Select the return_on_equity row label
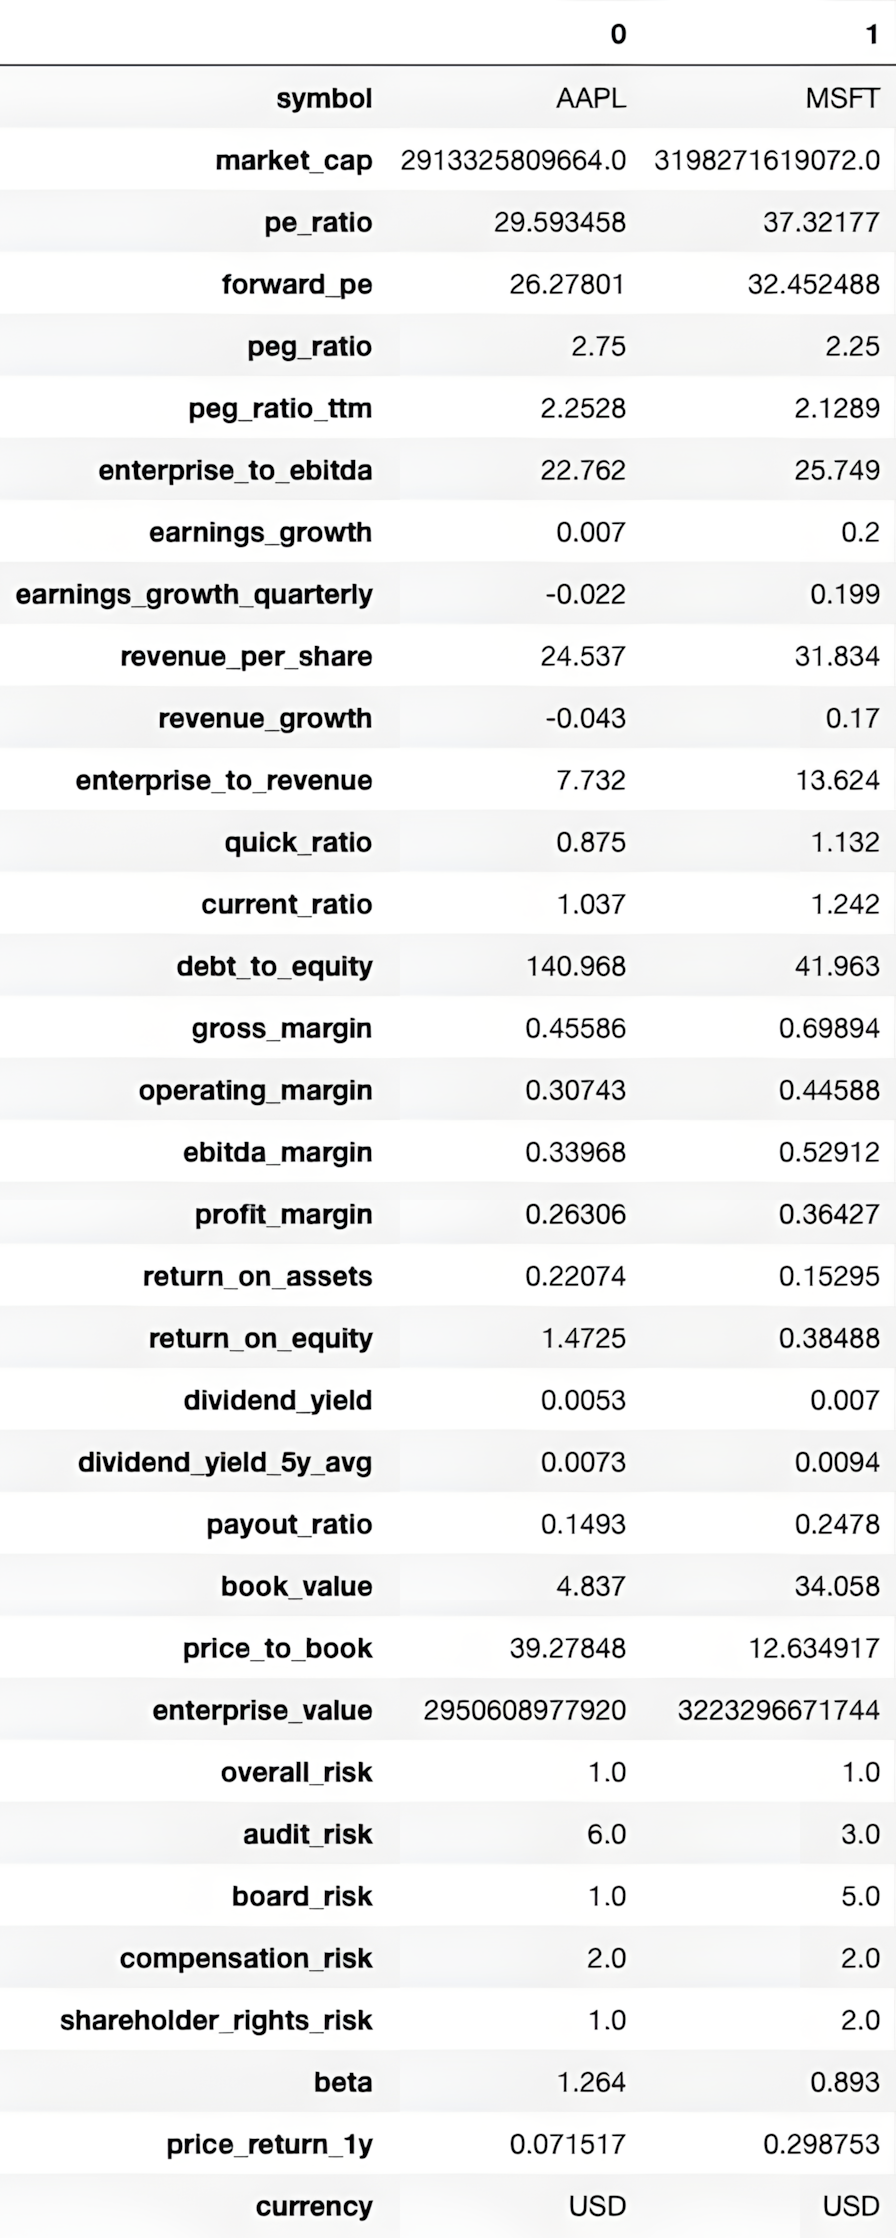This screenshot has height=2238, width=896. pyautogui.click(x=260, y=1339)
